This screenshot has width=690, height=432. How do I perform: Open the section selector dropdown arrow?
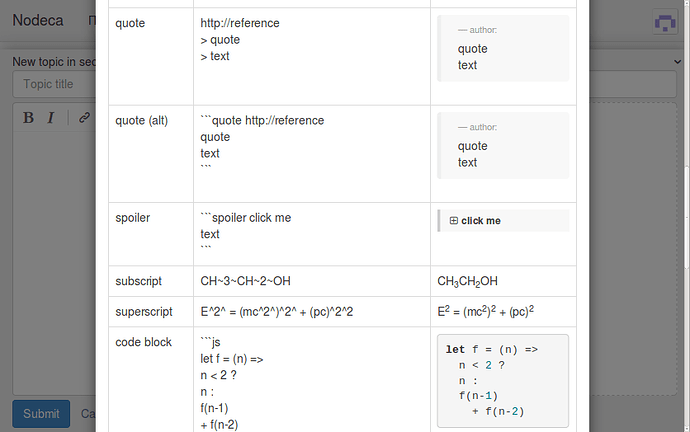[x=674, y=62]
